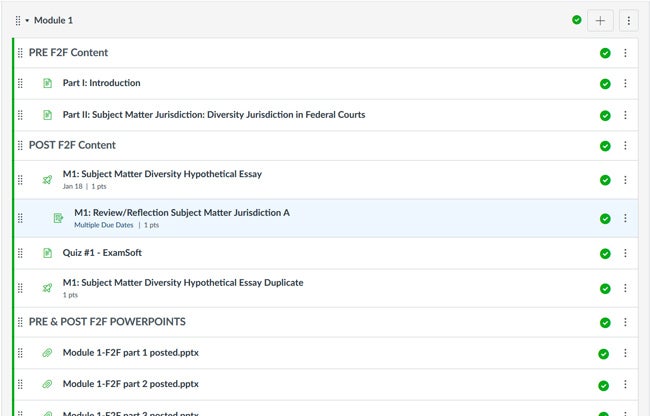
Task: Click rocket icon for Hypothetical Essay Duplicate
Action: tap(47, 288)
